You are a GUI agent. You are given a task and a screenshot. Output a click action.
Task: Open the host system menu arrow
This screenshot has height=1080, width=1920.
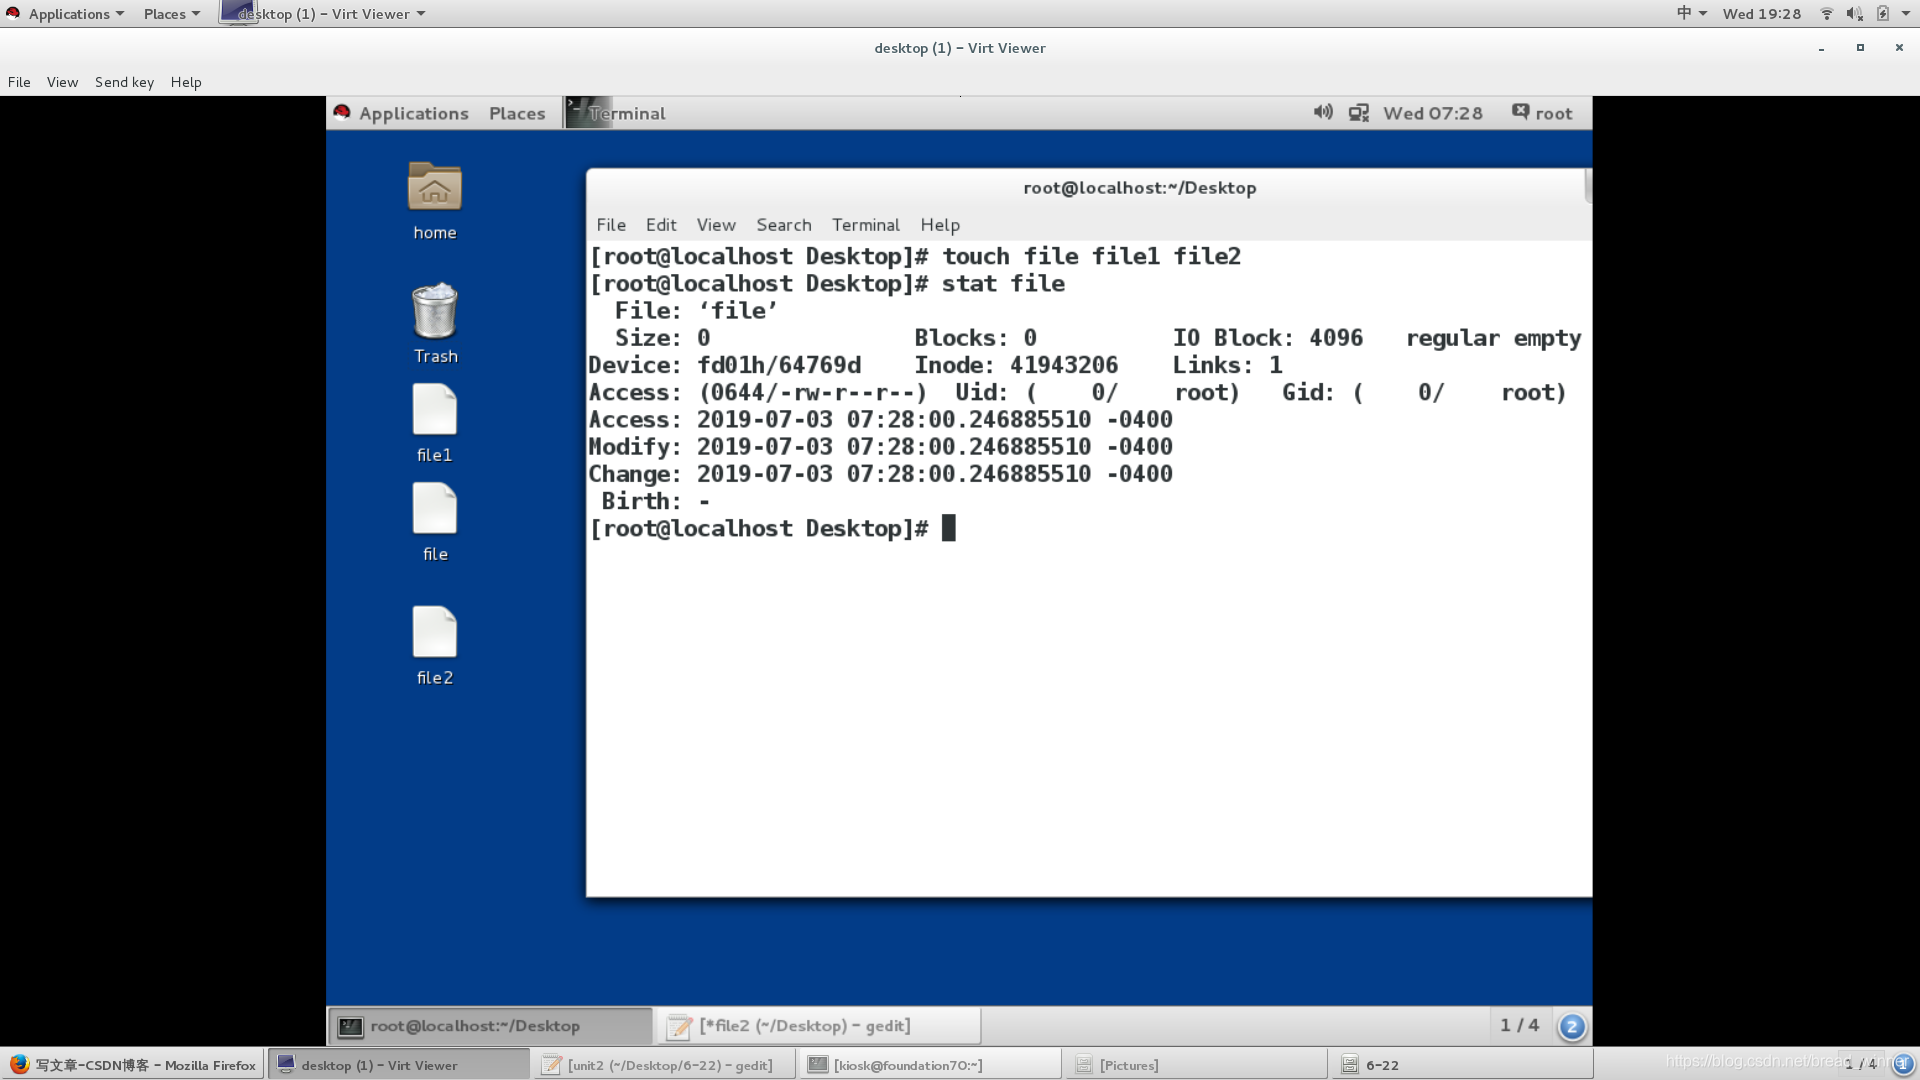[x=1906, y=14]
